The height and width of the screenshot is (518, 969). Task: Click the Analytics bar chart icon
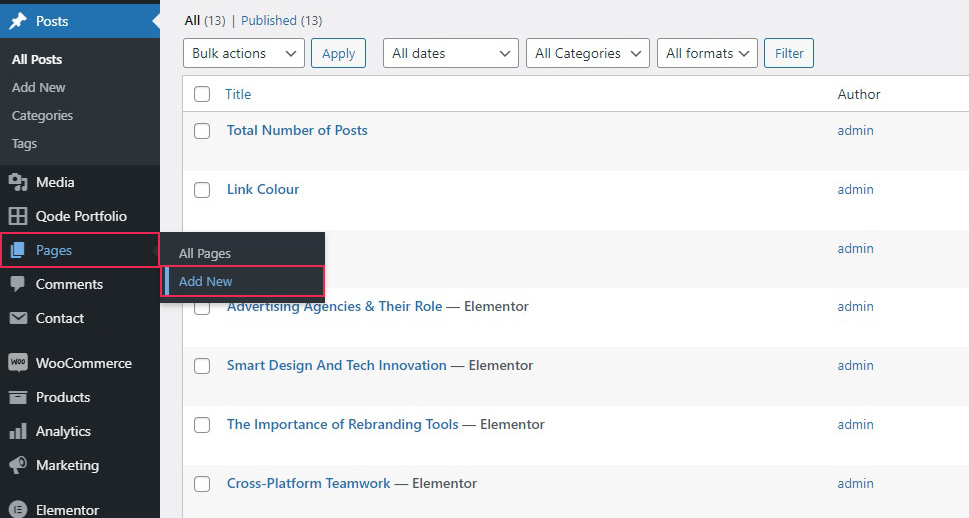[x=18, y=431]
